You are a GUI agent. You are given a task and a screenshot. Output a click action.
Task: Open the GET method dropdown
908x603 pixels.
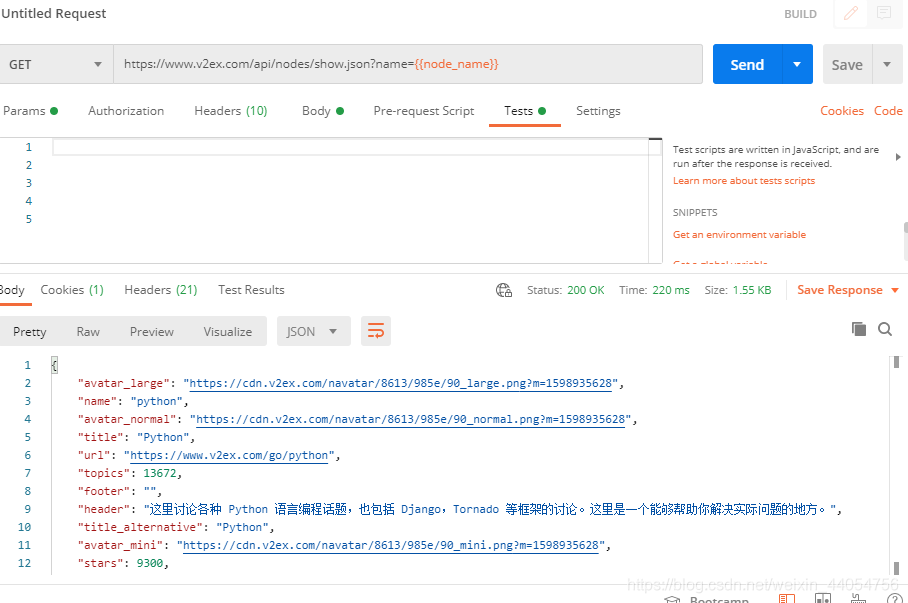pos(55,64)
